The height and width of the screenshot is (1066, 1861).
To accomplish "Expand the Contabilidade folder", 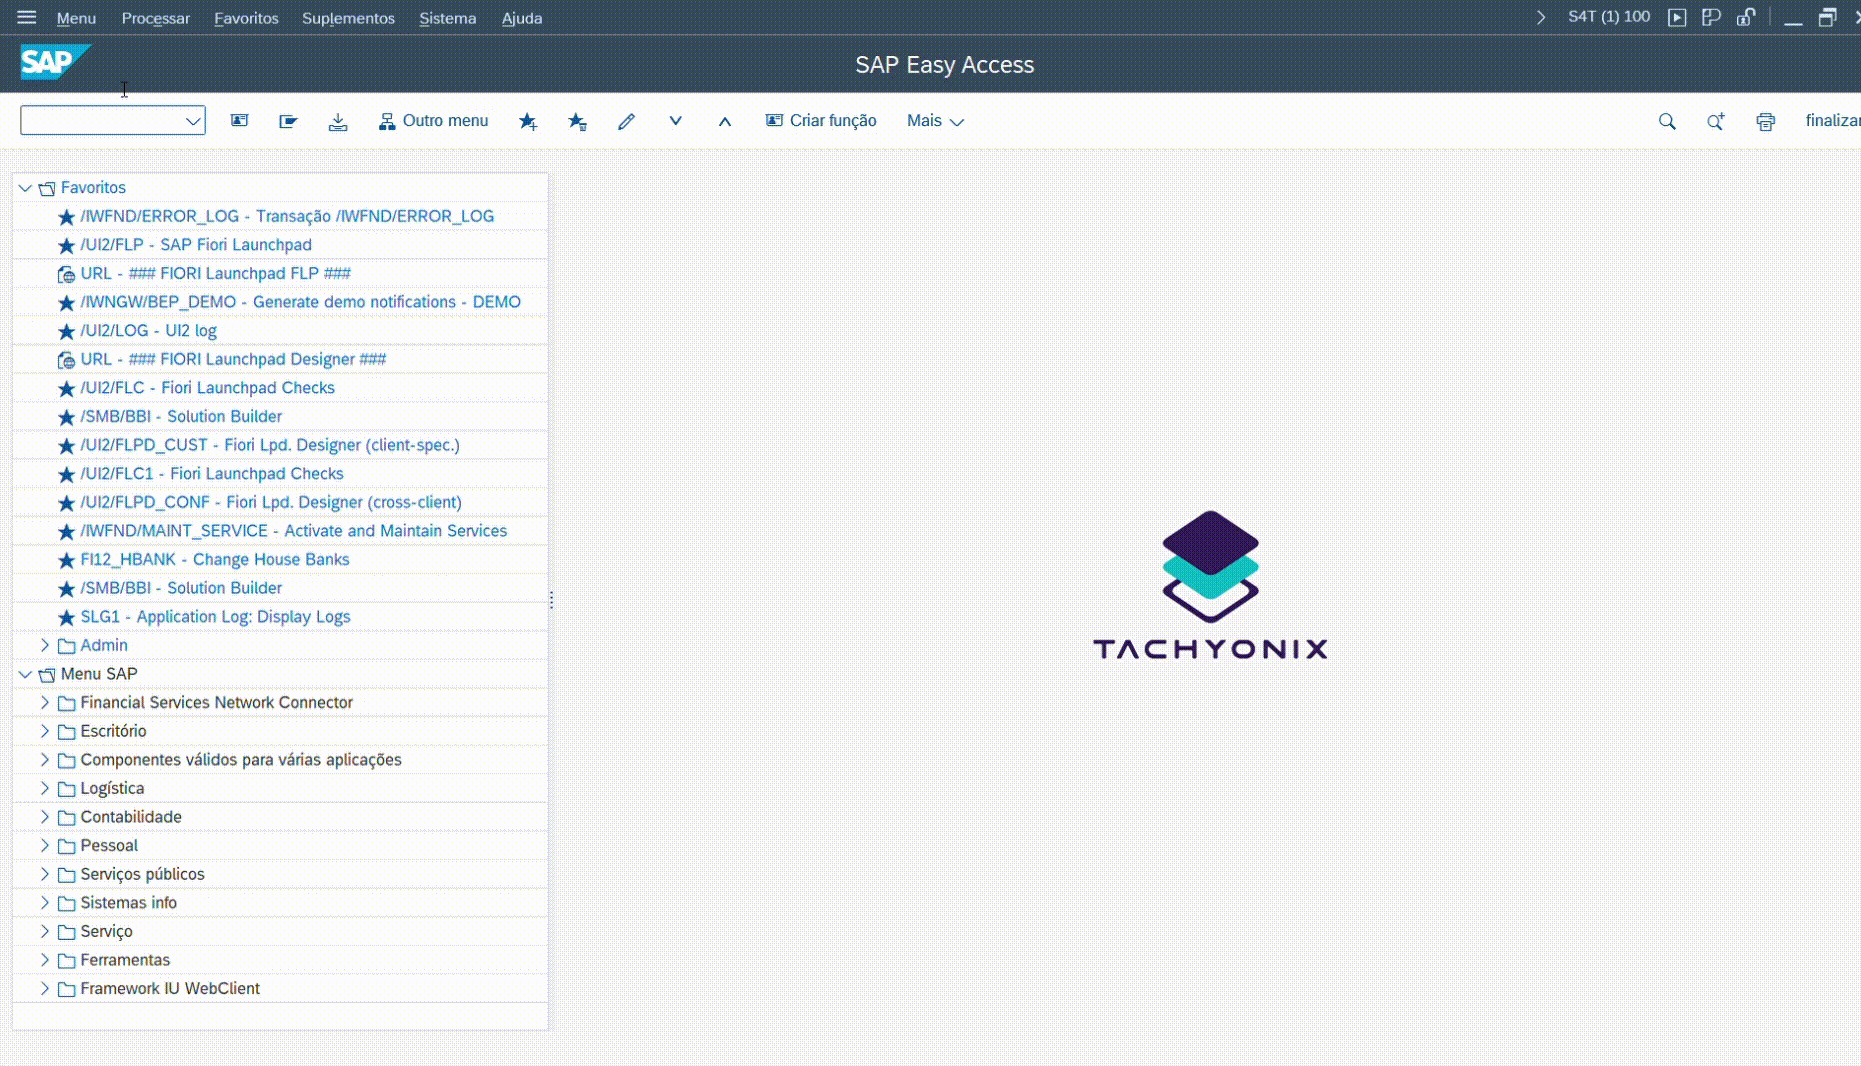I will tap(45, 817).
